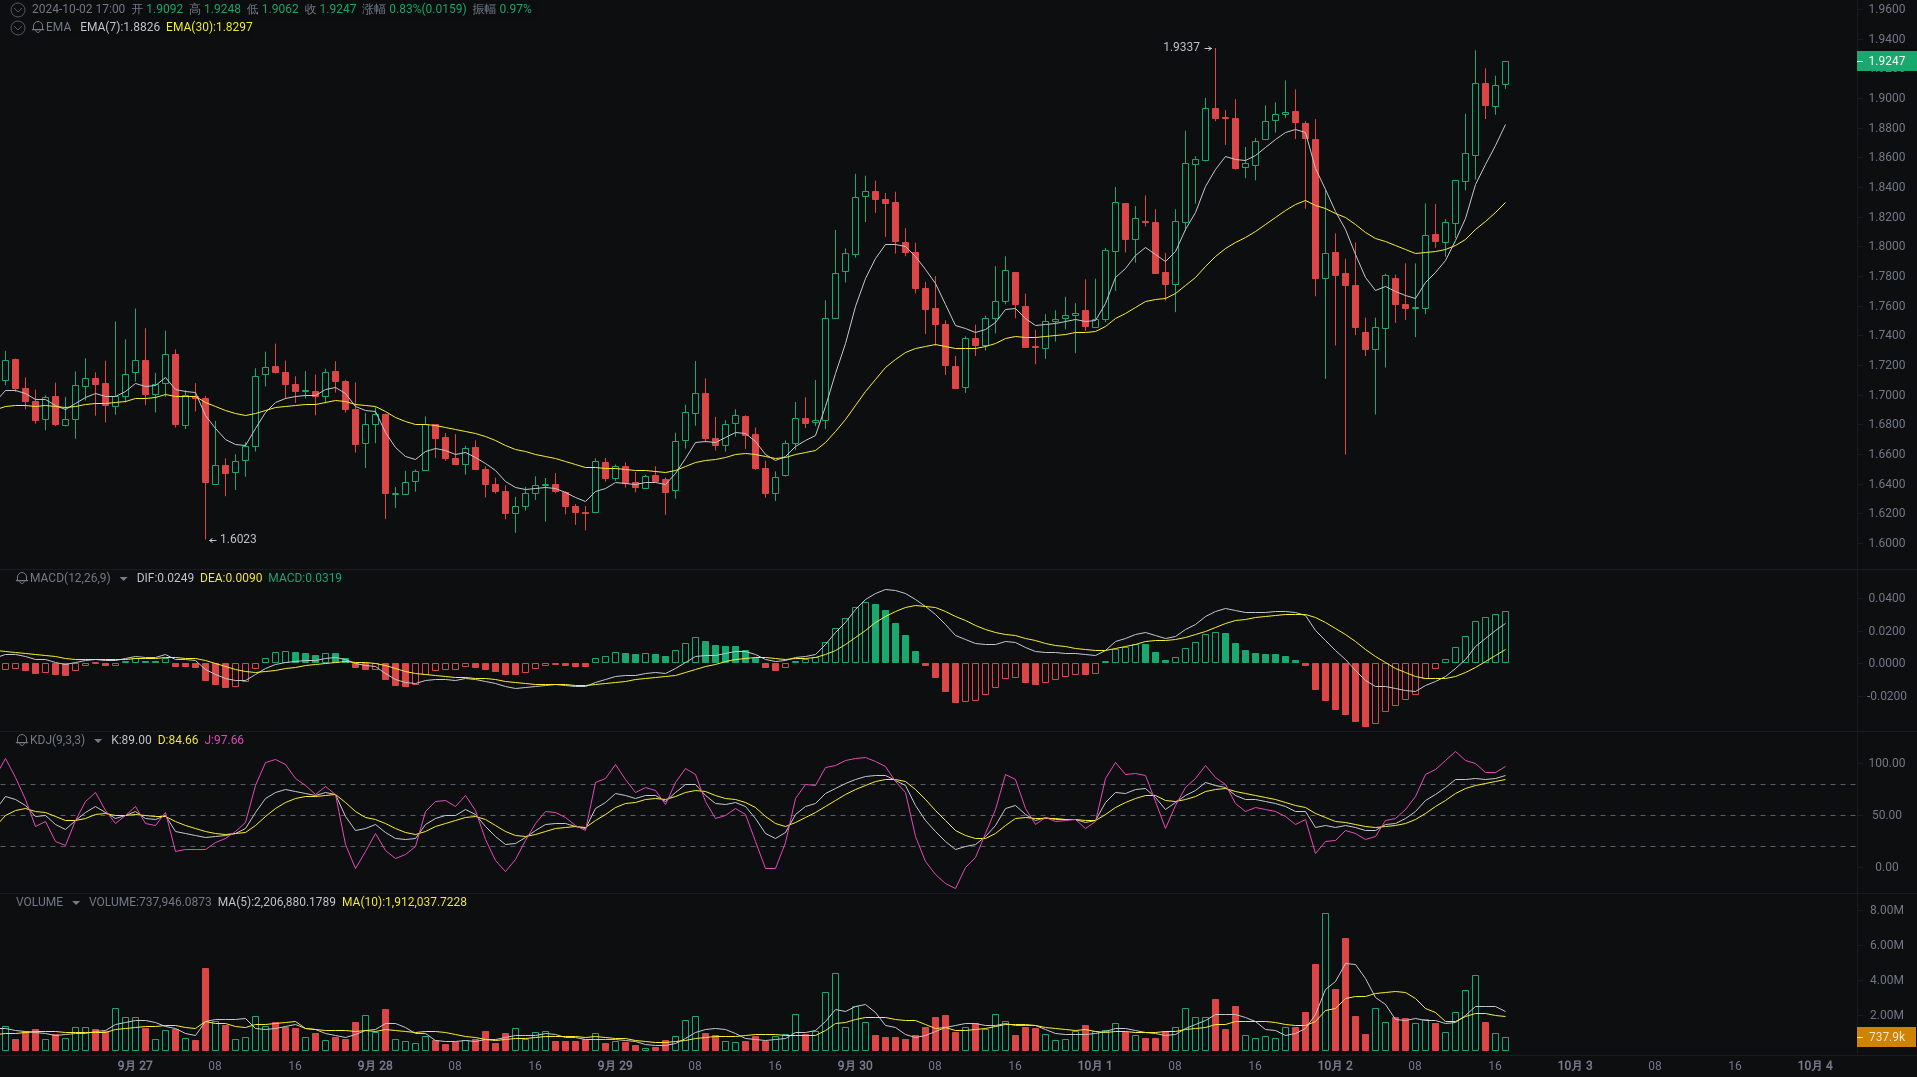The width and height of the screenshot is (1917, 1077).
Task: Select the EMA(7):1.8826 value
Action: pyautogui.click(x=120, y=27)
